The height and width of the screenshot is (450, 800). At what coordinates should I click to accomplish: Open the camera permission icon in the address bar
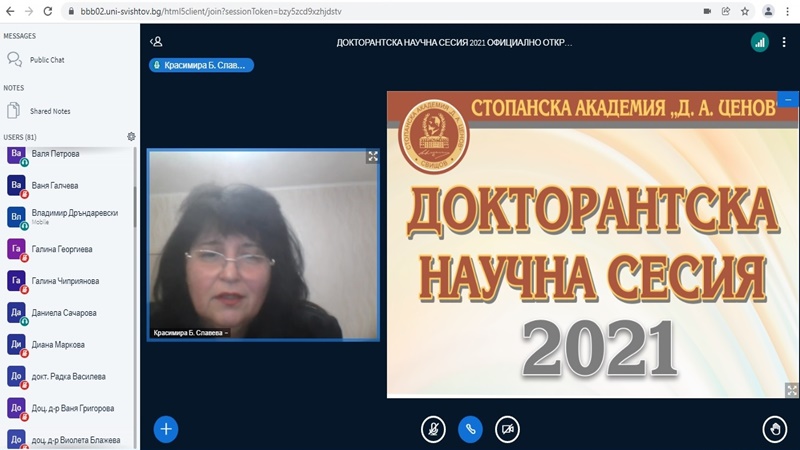pyautogui.click(x=707, y=11)
